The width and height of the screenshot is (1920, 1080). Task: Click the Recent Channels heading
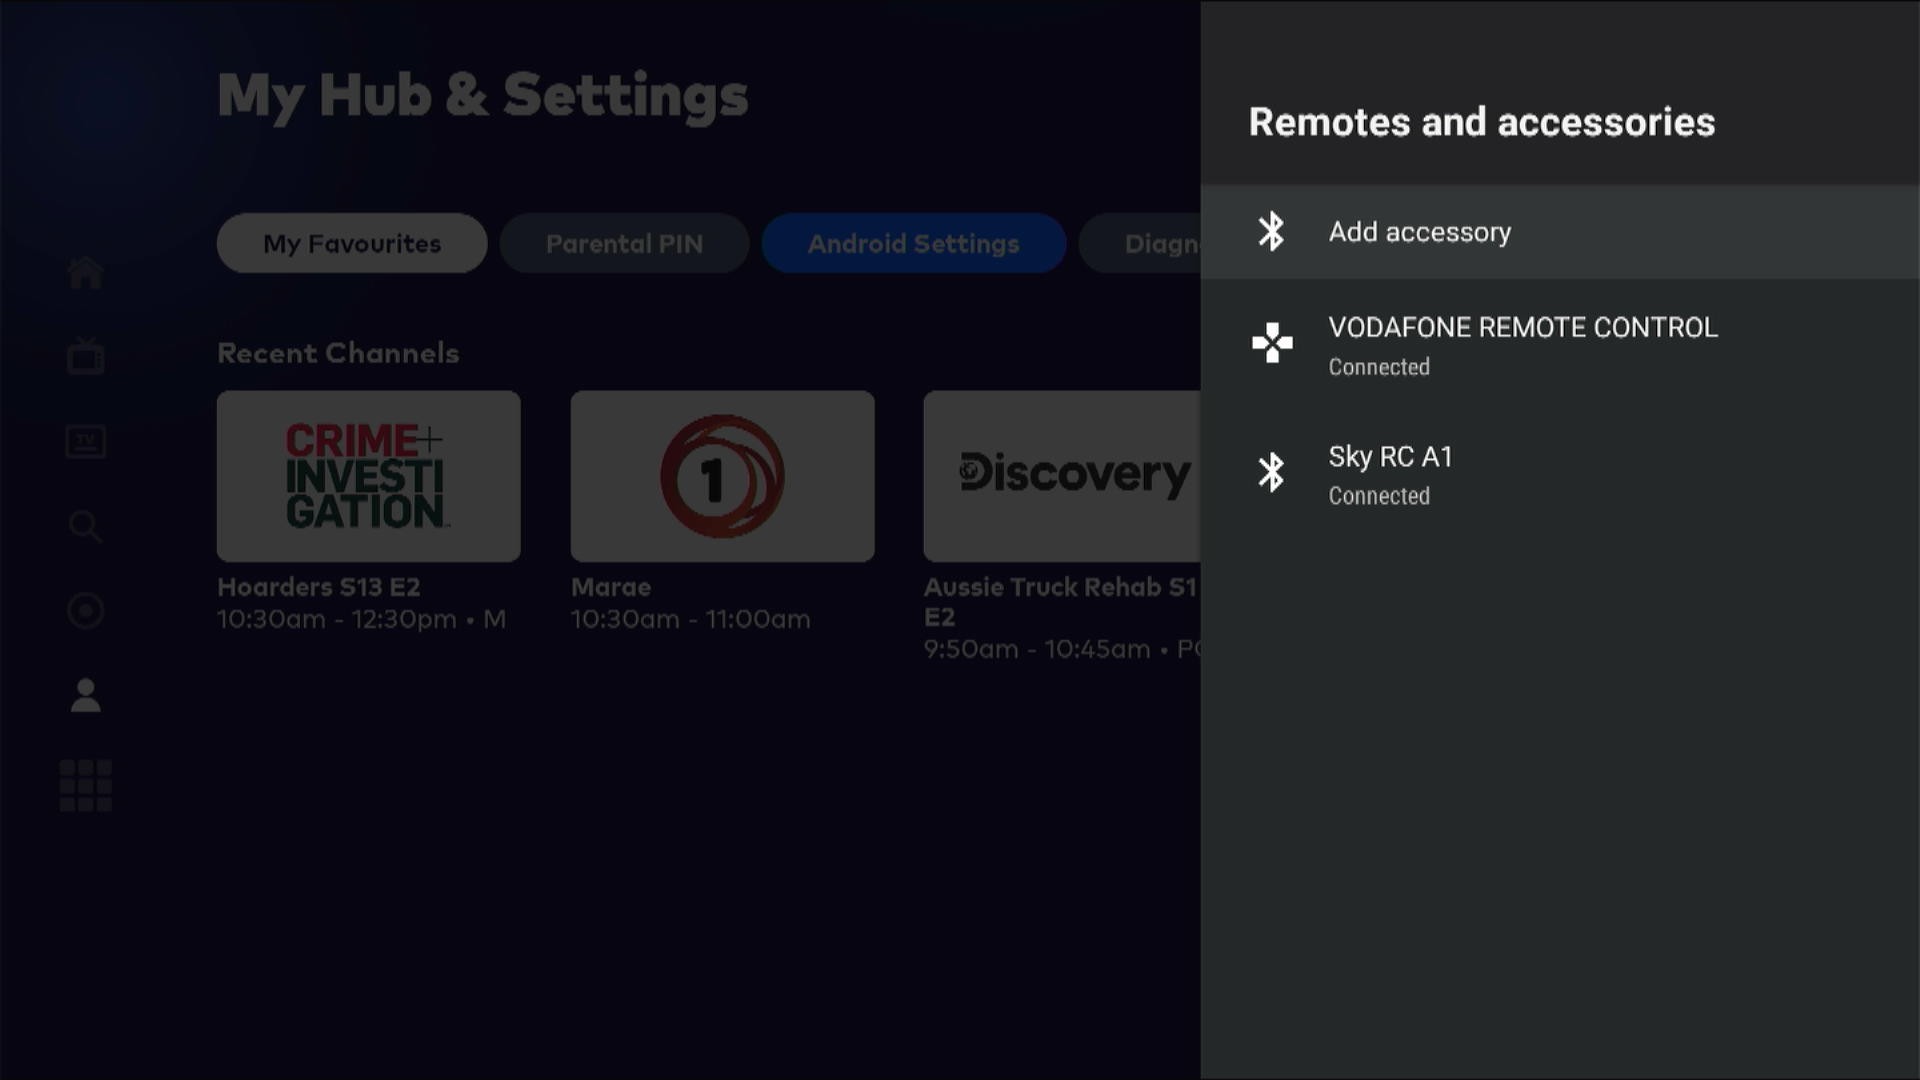[338, 353]
